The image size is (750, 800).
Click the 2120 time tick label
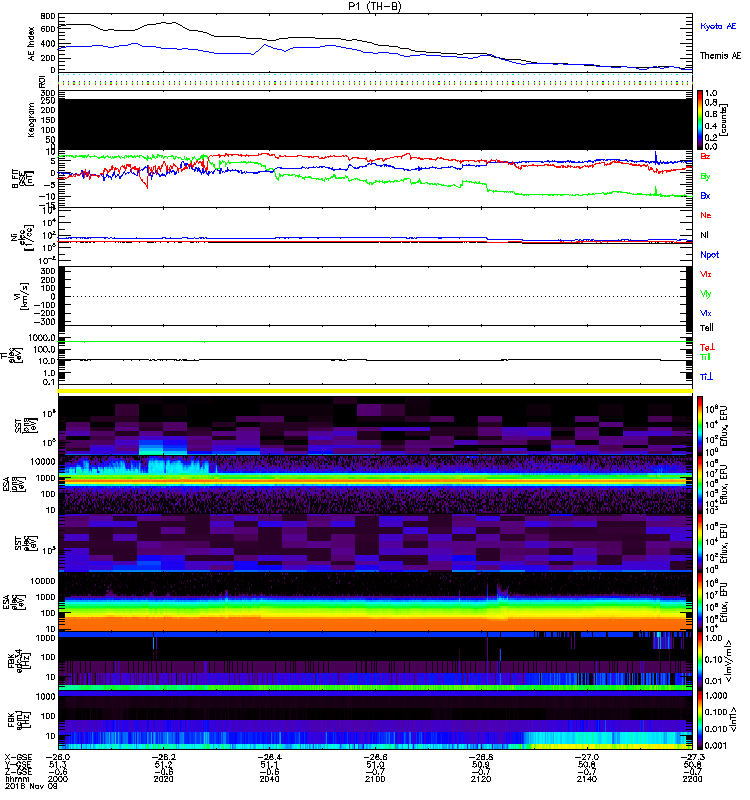pyautogui.click(x=481, y=779)
